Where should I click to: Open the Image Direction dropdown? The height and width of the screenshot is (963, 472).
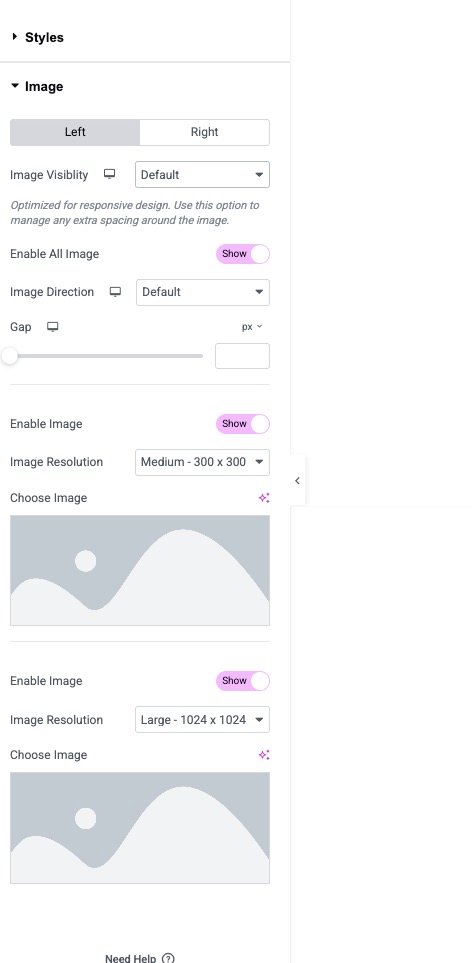(203, 292)
